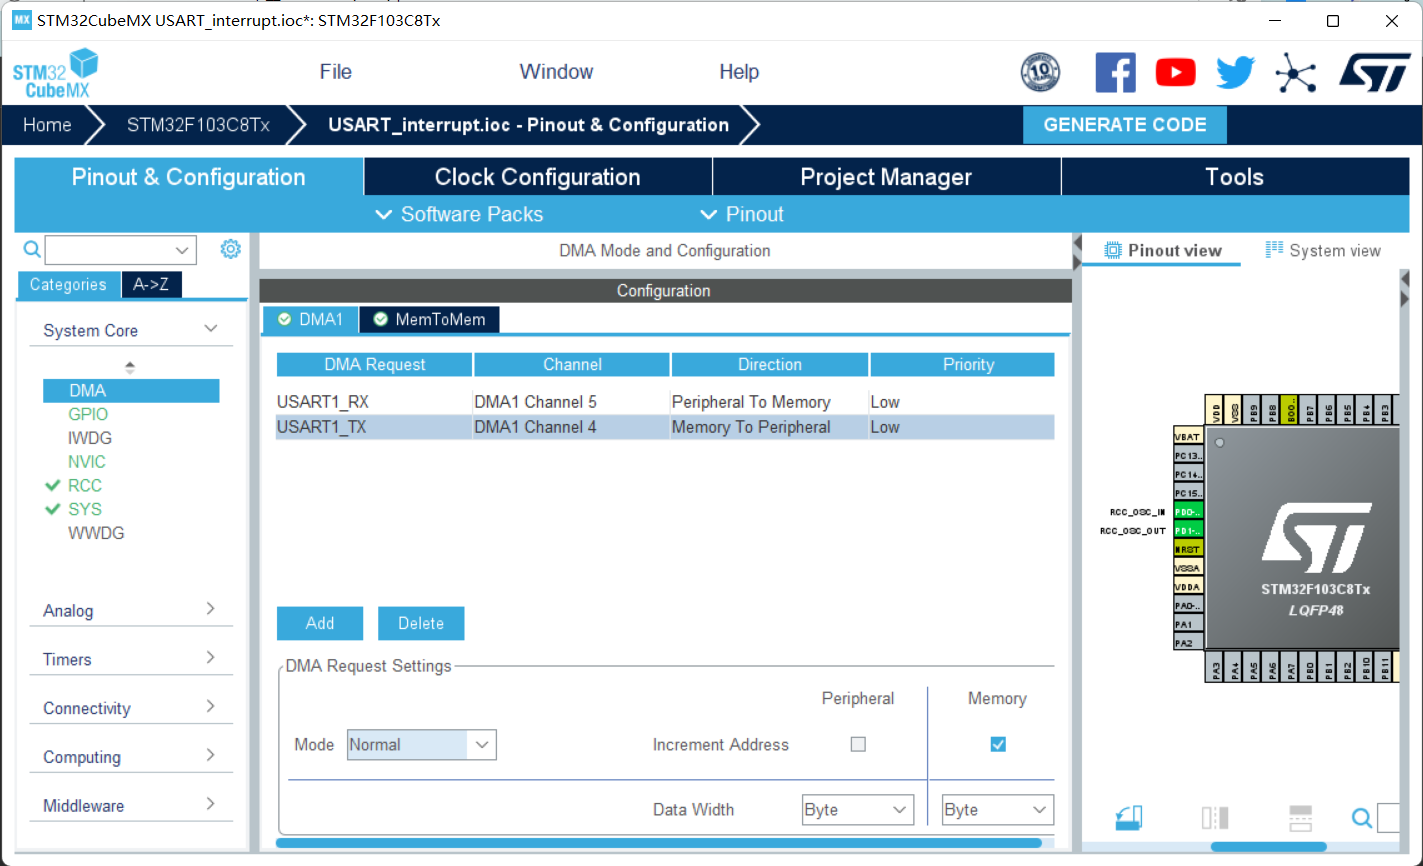Select RCC in System Core list
The width and height of the screenshot is (1423, 866).
pyautogui.click(x=85, y=486)
